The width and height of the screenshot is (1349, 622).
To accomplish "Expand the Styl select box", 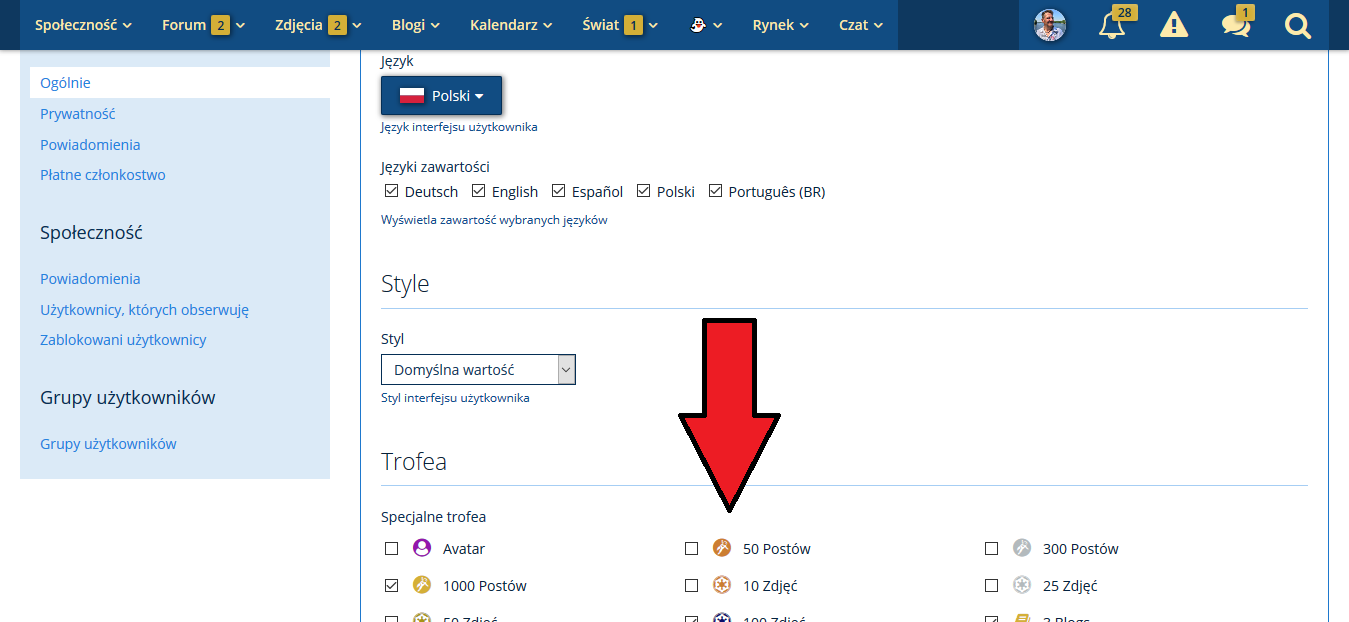I will (478, 370).
